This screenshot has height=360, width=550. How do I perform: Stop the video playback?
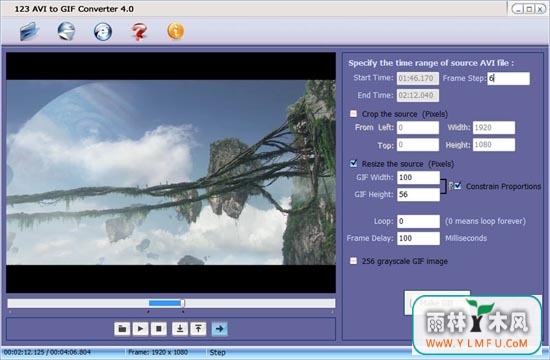pos(159,329)
